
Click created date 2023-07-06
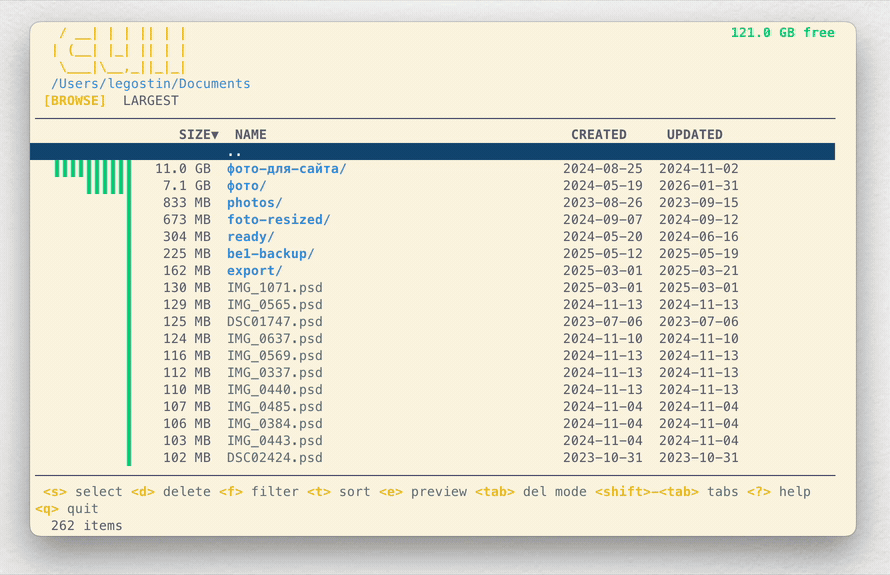(603, 322)
